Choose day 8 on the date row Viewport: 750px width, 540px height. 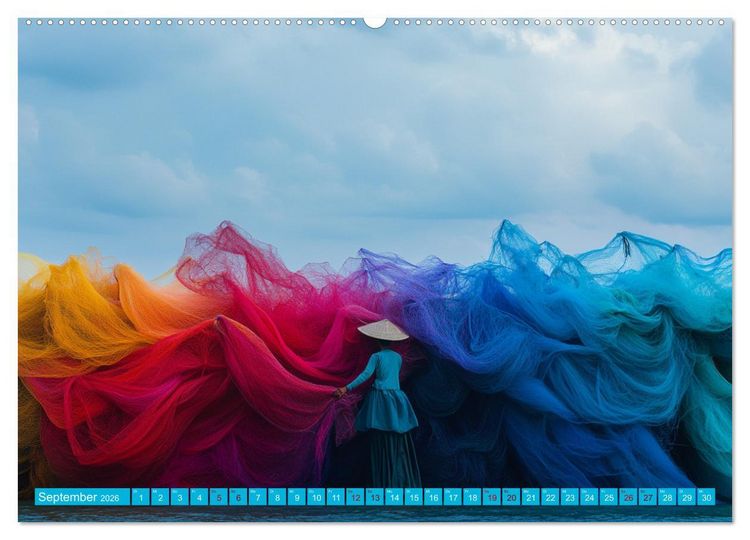click(x=277, y=497)
